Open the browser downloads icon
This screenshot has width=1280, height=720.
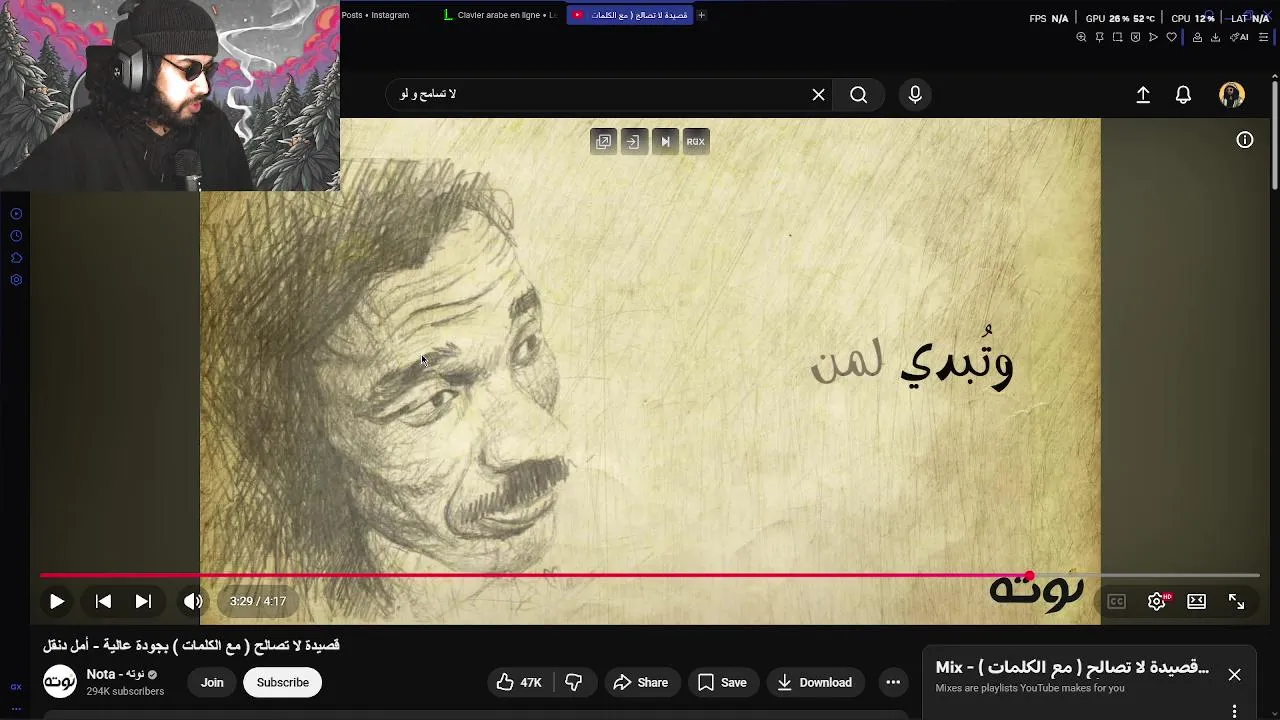1215,37
